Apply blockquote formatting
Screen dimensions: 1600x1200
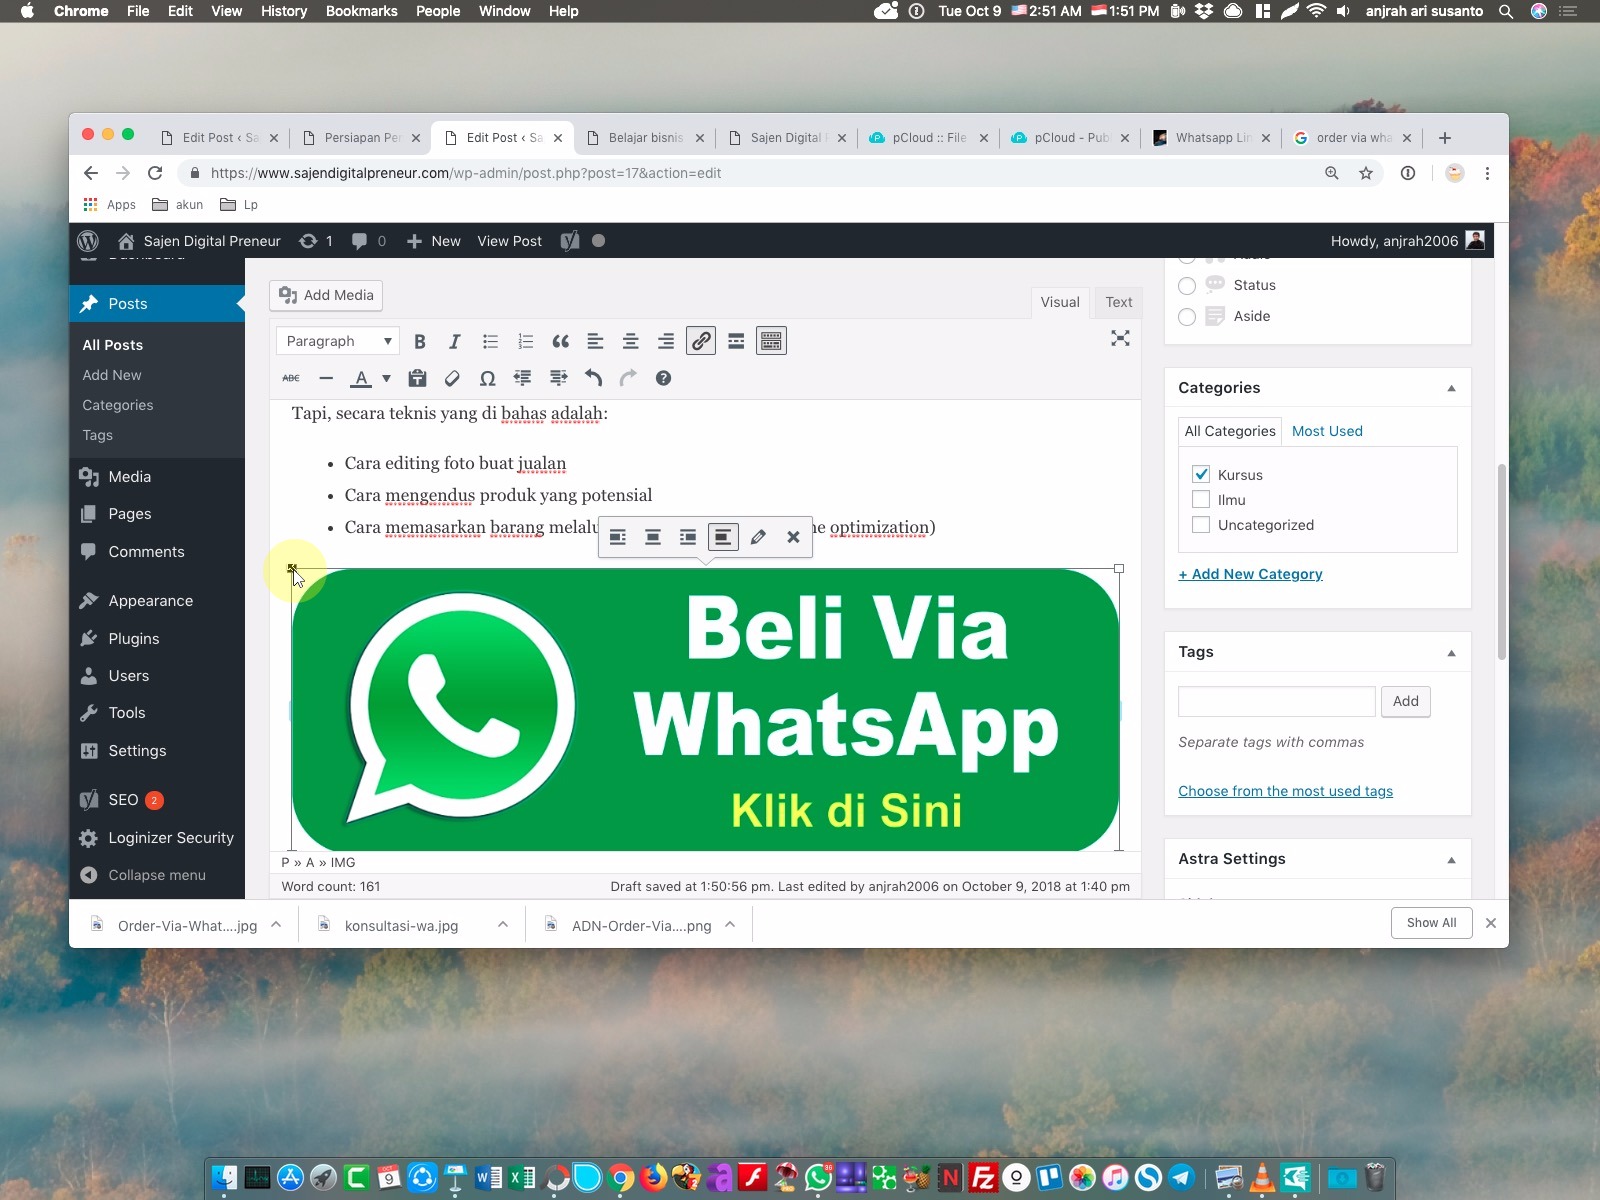[560, 341]
